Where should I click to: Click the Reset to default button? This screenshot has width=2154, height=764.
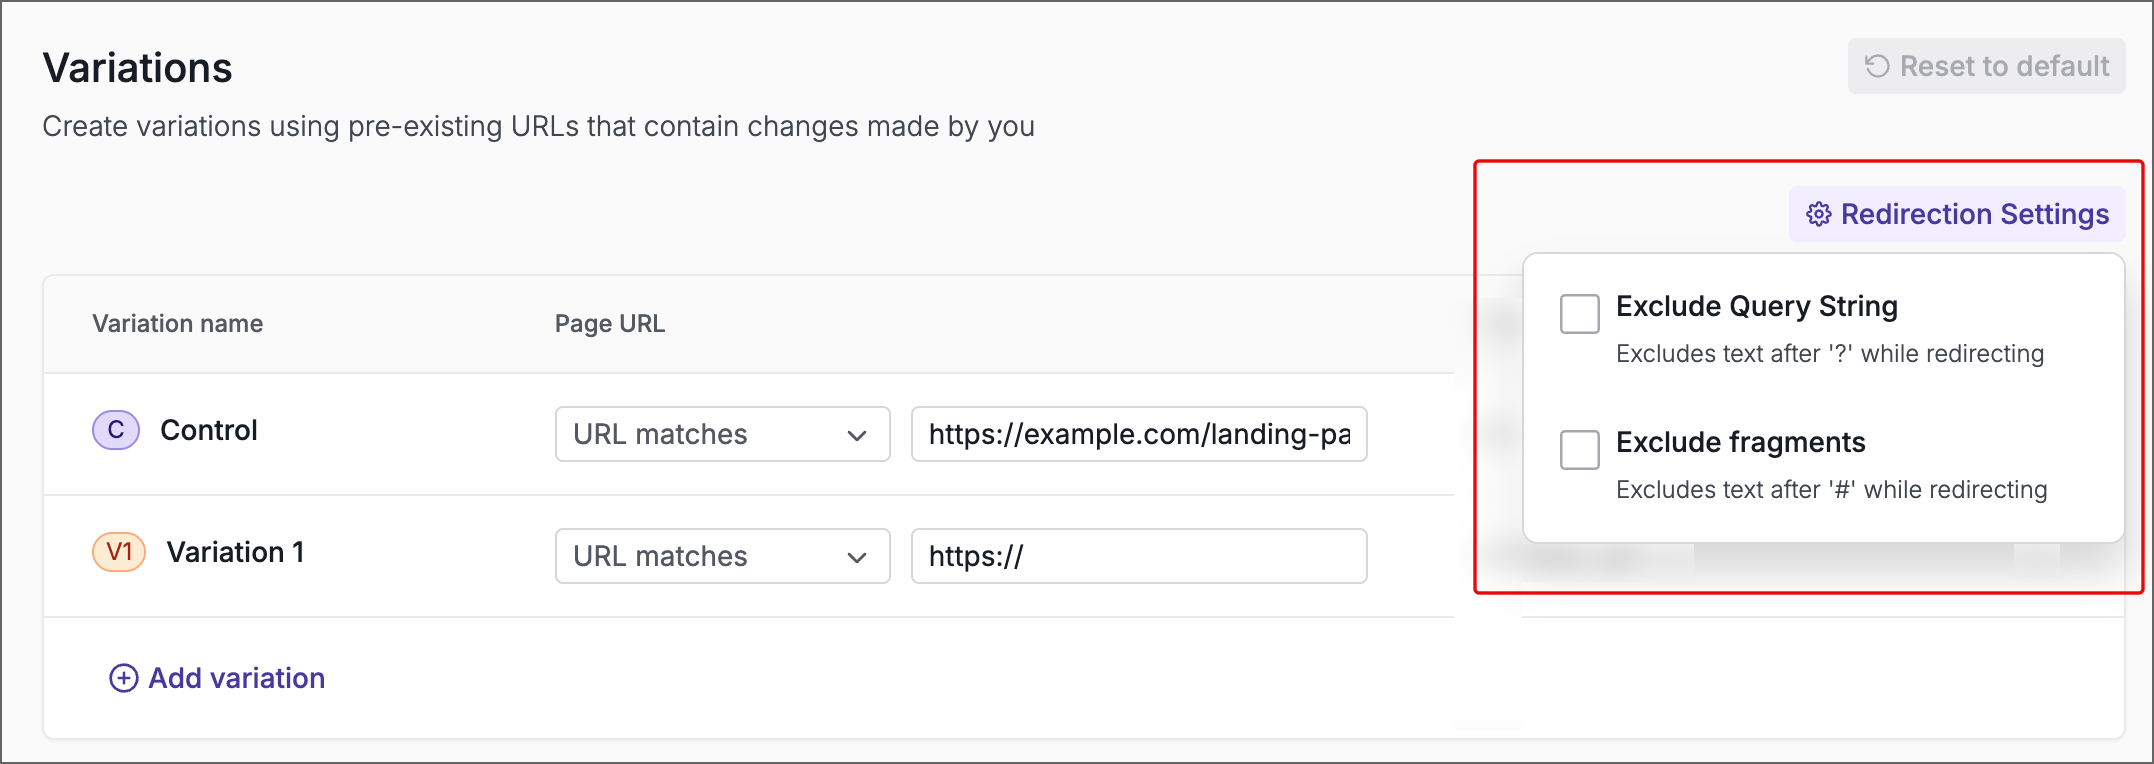tap(1986, 66)
